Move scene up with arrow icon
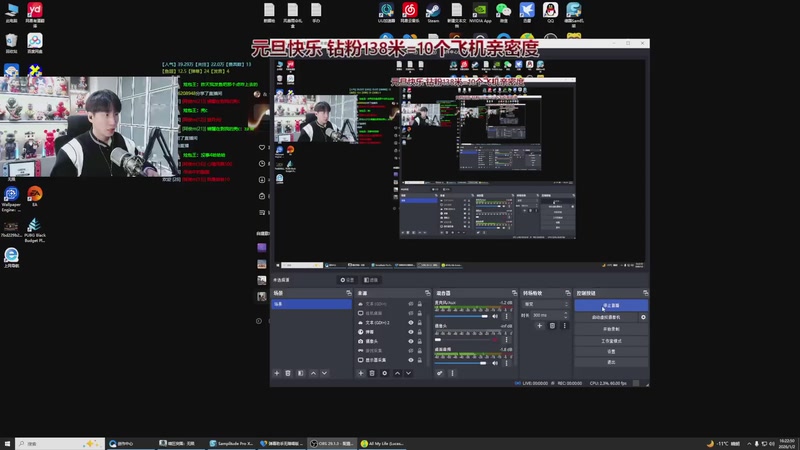This screenshot has width=800, height=450. point(313,373)
